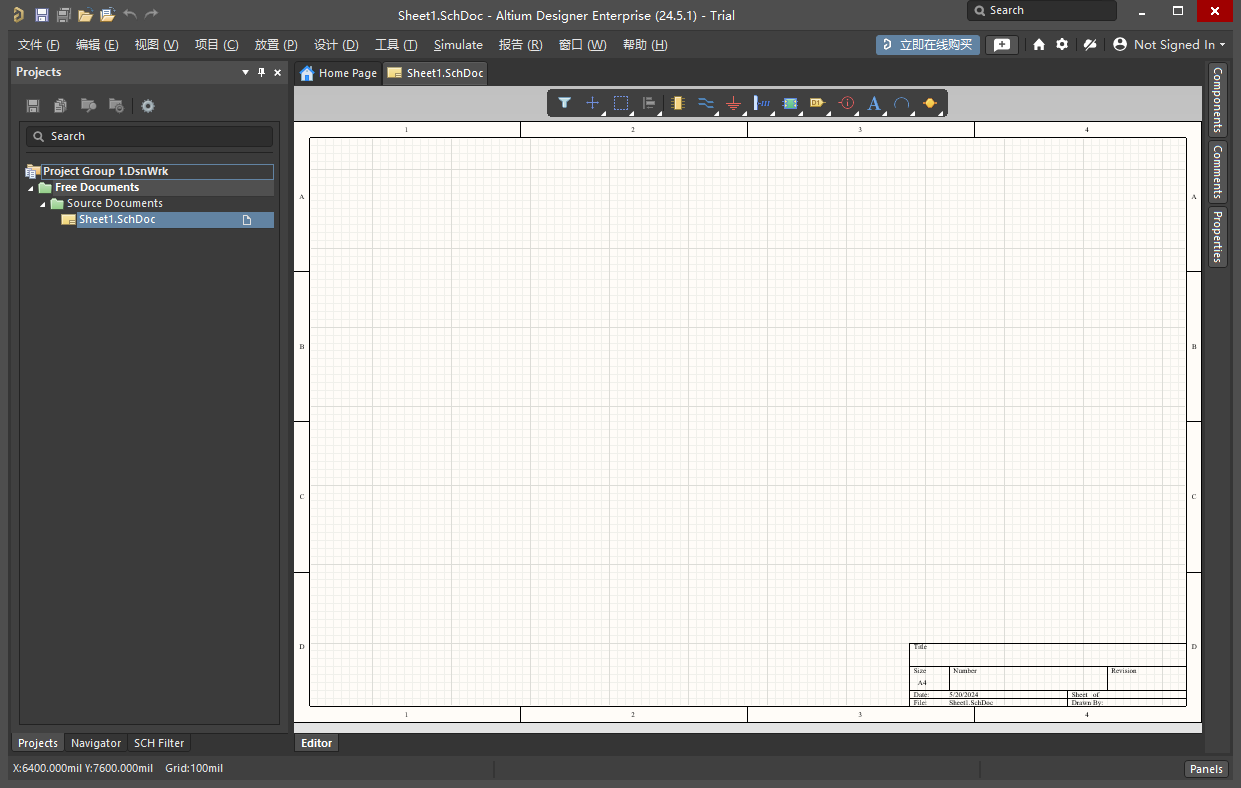This screenshot has height=788, width=1241.
Task: Open the 设计 (D) menu
Action: pos(336,45)
